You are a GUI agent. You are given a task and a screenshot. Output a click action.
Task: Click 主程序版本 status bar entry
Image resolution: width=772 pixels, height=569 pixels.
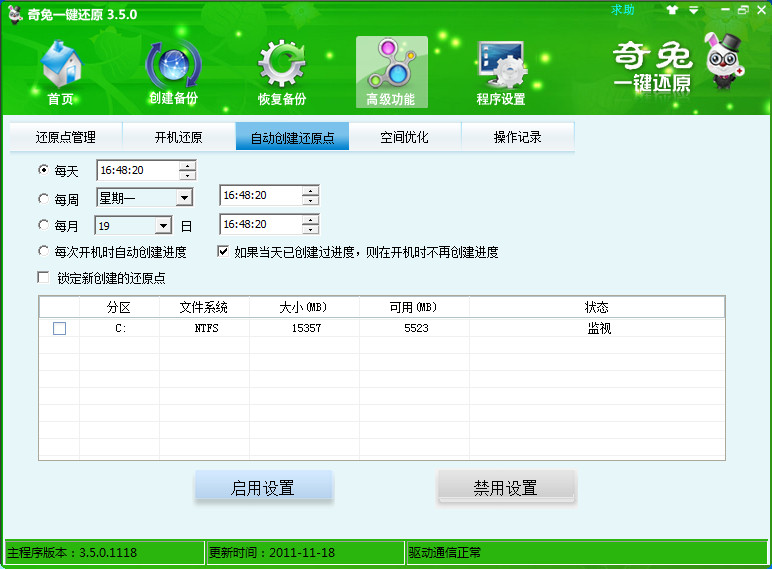tap(105, 552)
